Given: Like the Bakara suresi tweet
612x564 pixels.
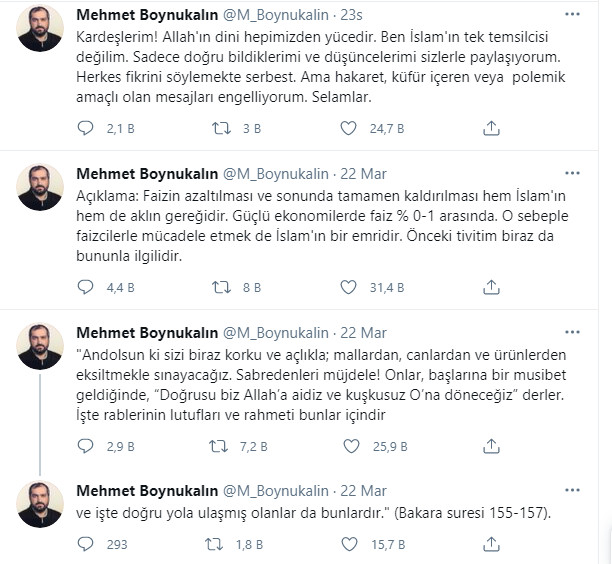Looking at the screenshot, I should (349, 544).
